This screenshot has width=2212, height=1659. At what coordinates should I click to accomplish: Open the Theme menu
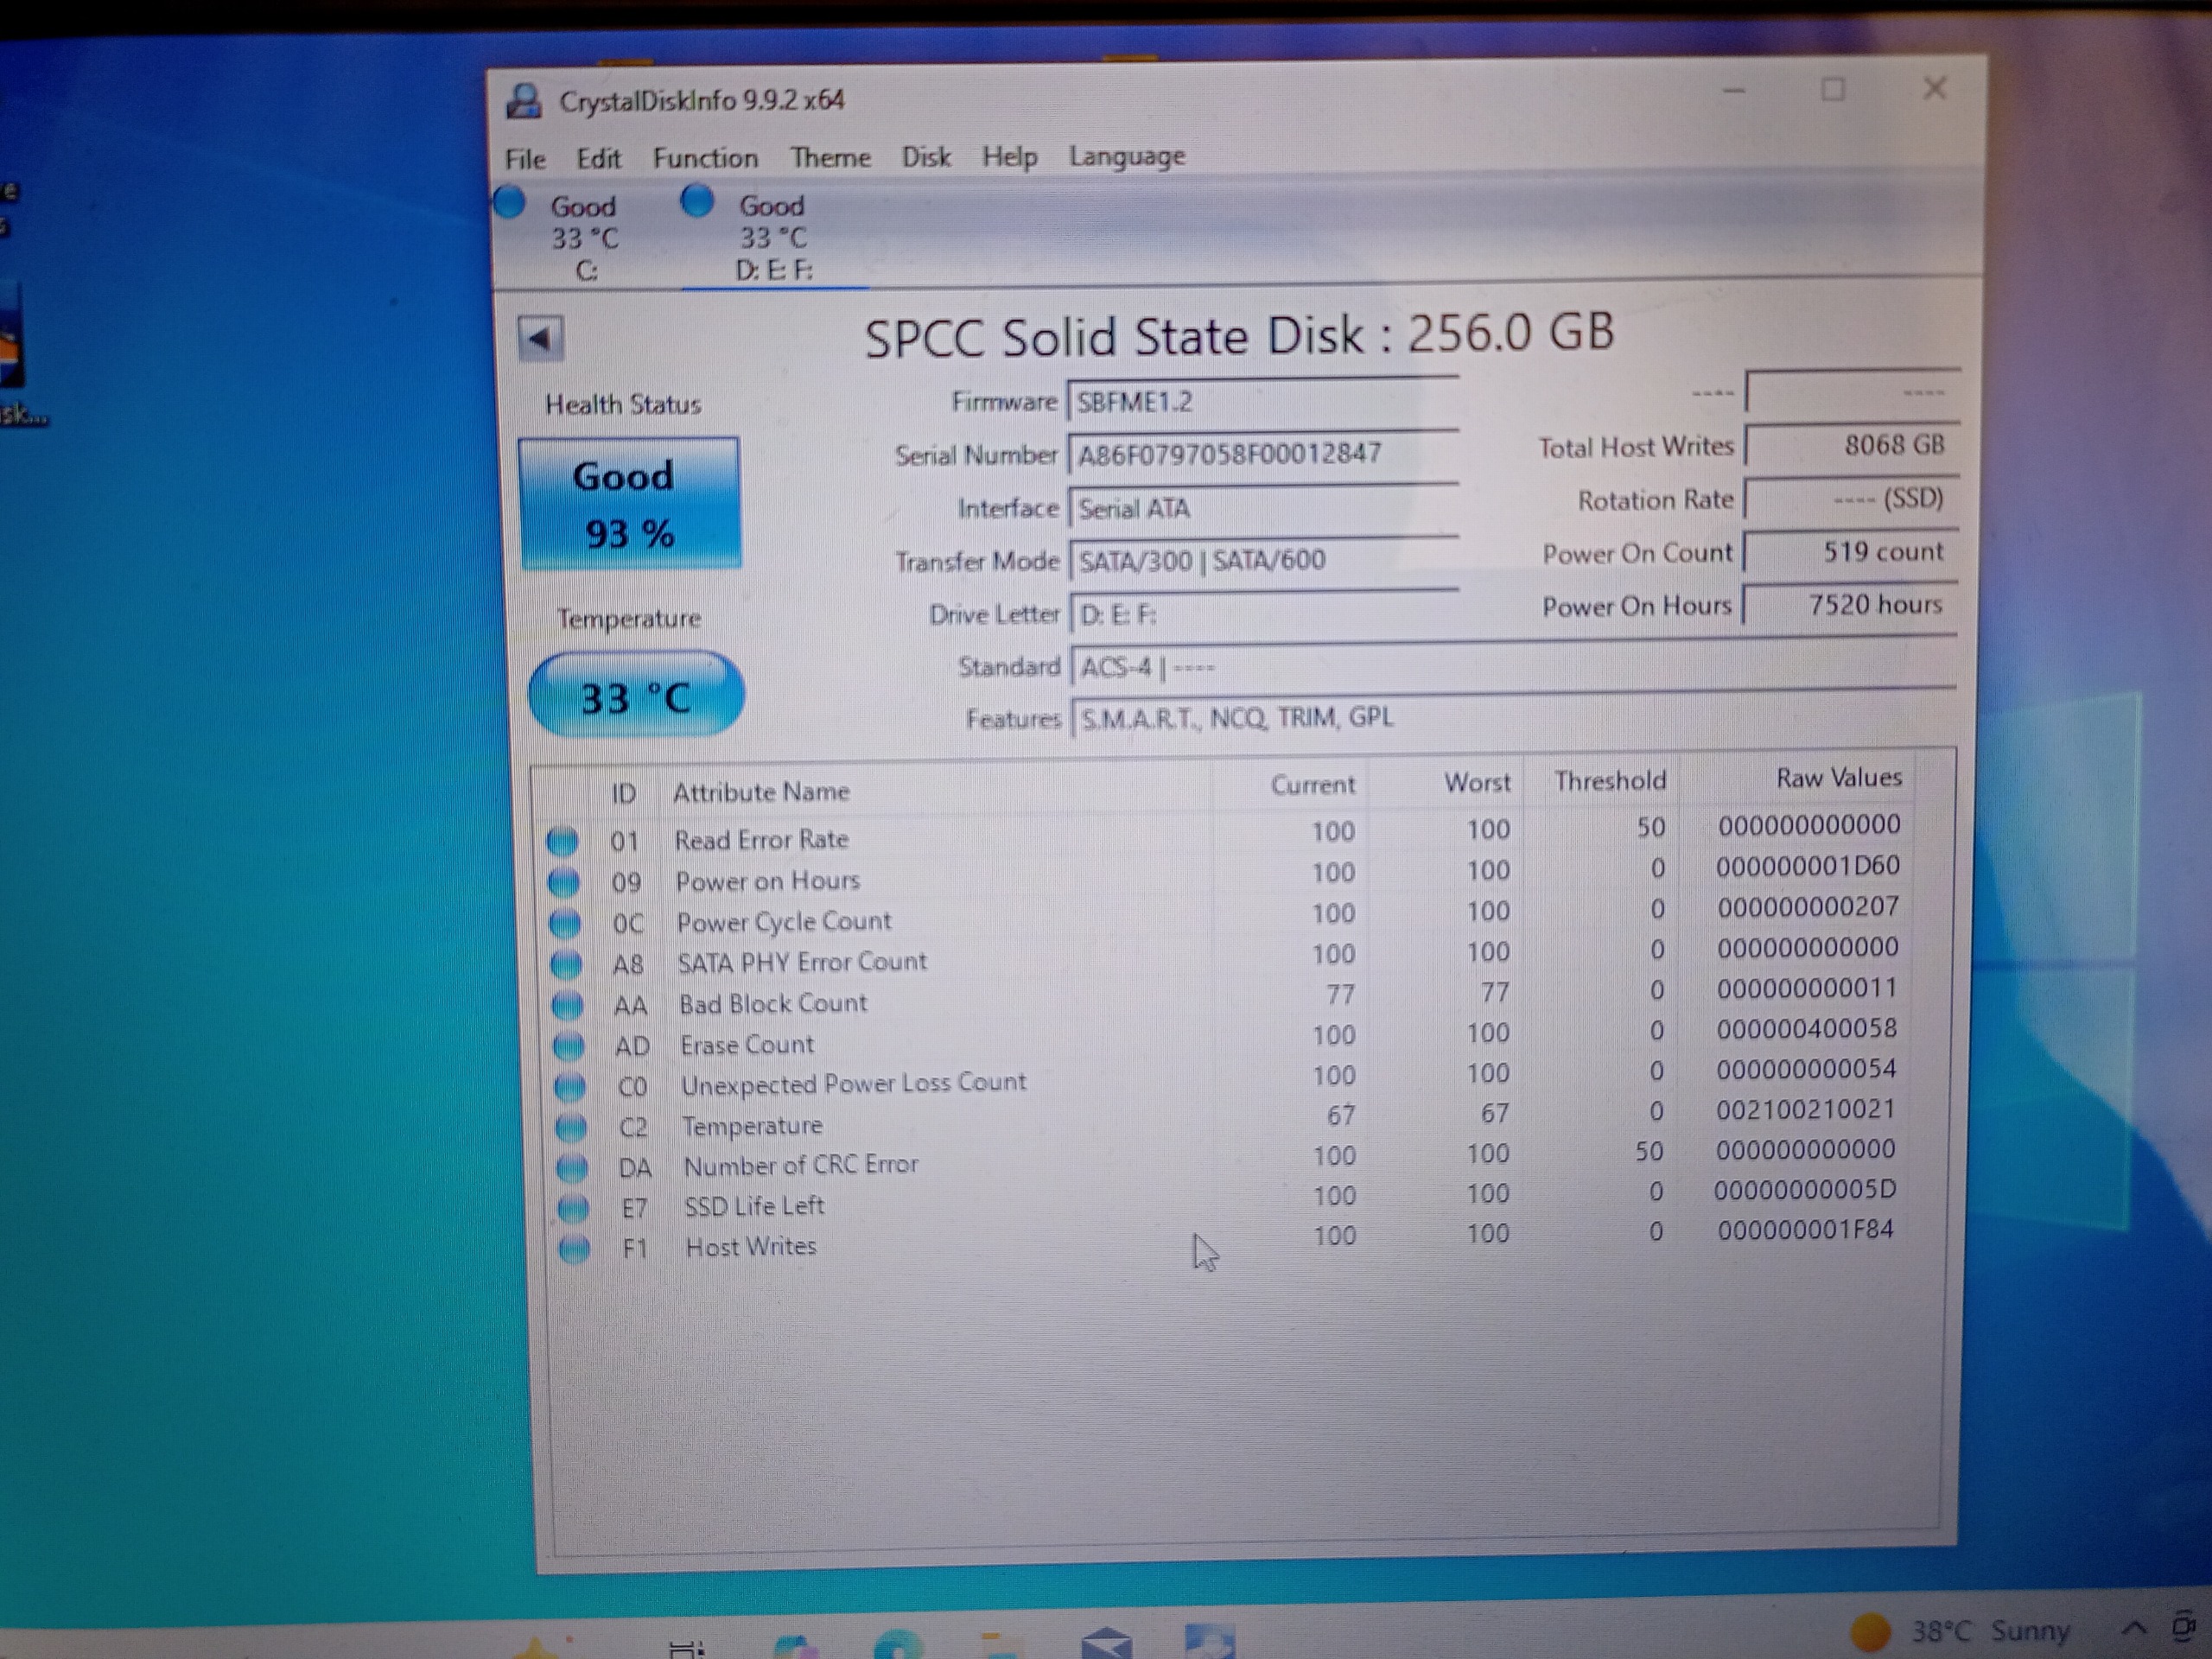pos(830,157)
